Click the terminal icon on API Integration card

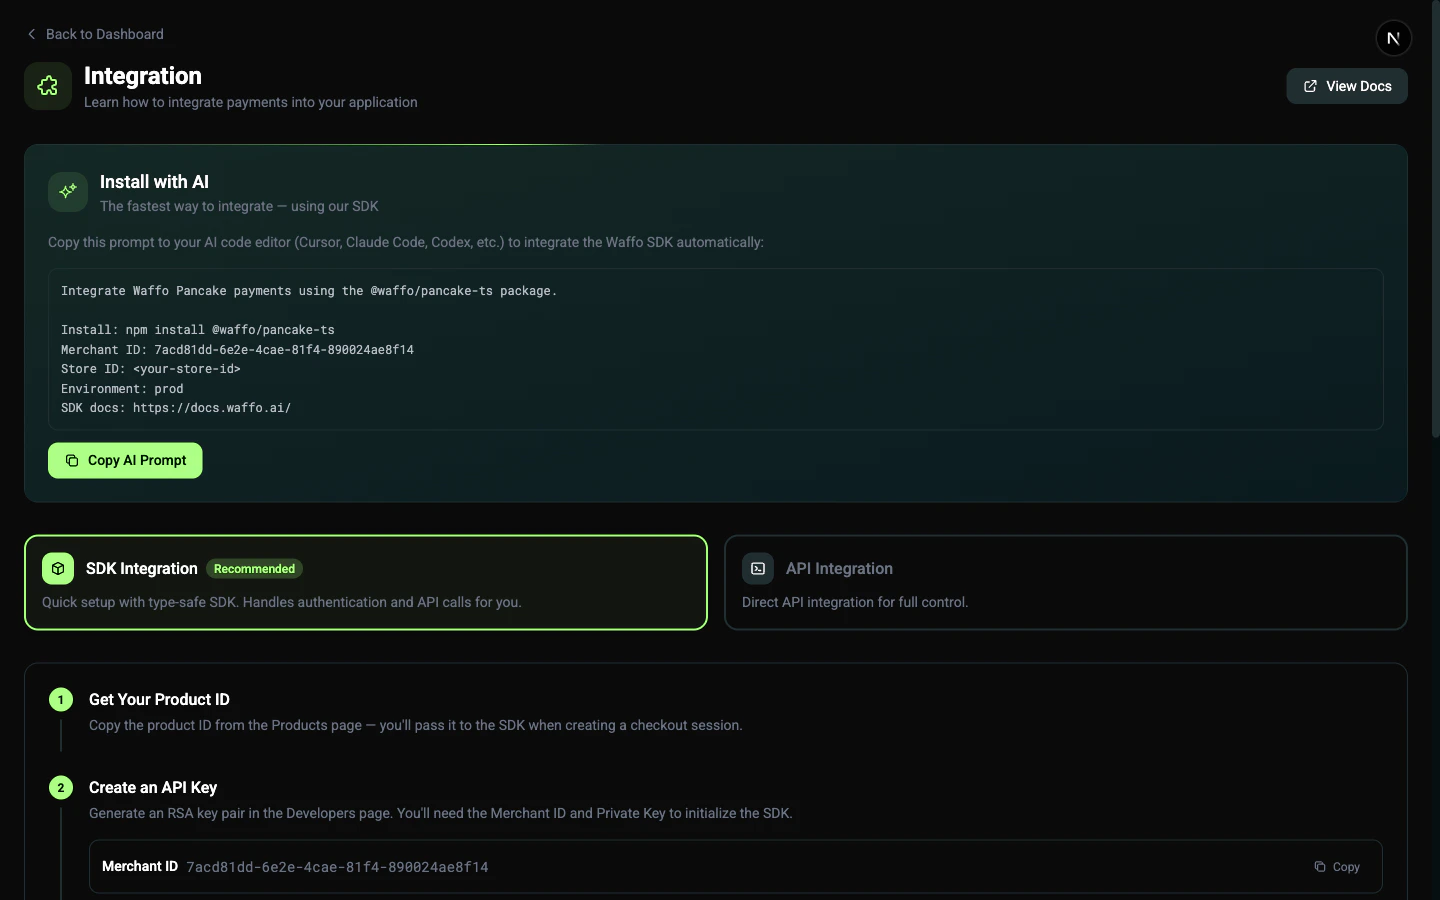(x=757, y=568)
